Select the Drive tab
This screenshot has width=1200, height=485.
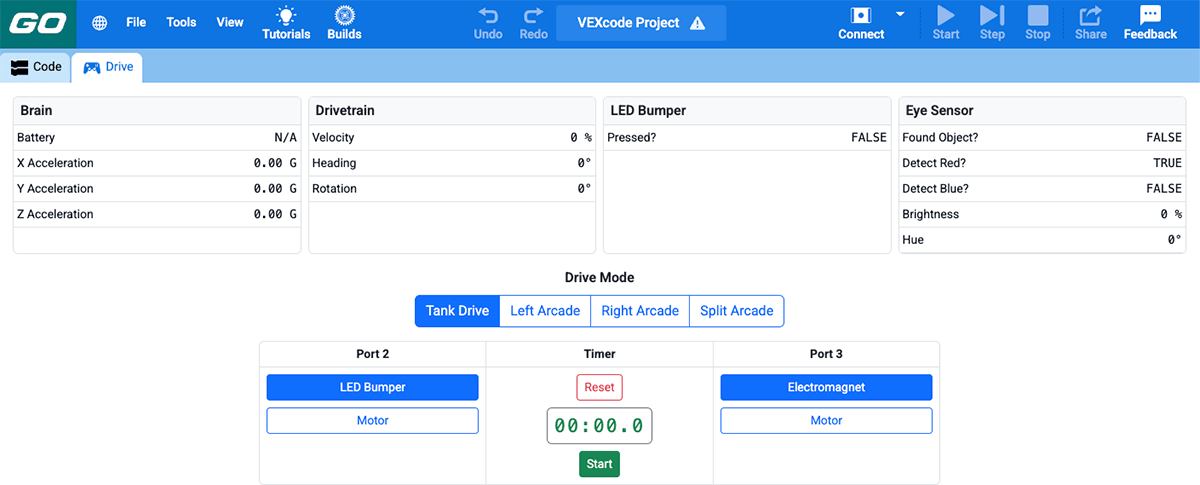108,67
